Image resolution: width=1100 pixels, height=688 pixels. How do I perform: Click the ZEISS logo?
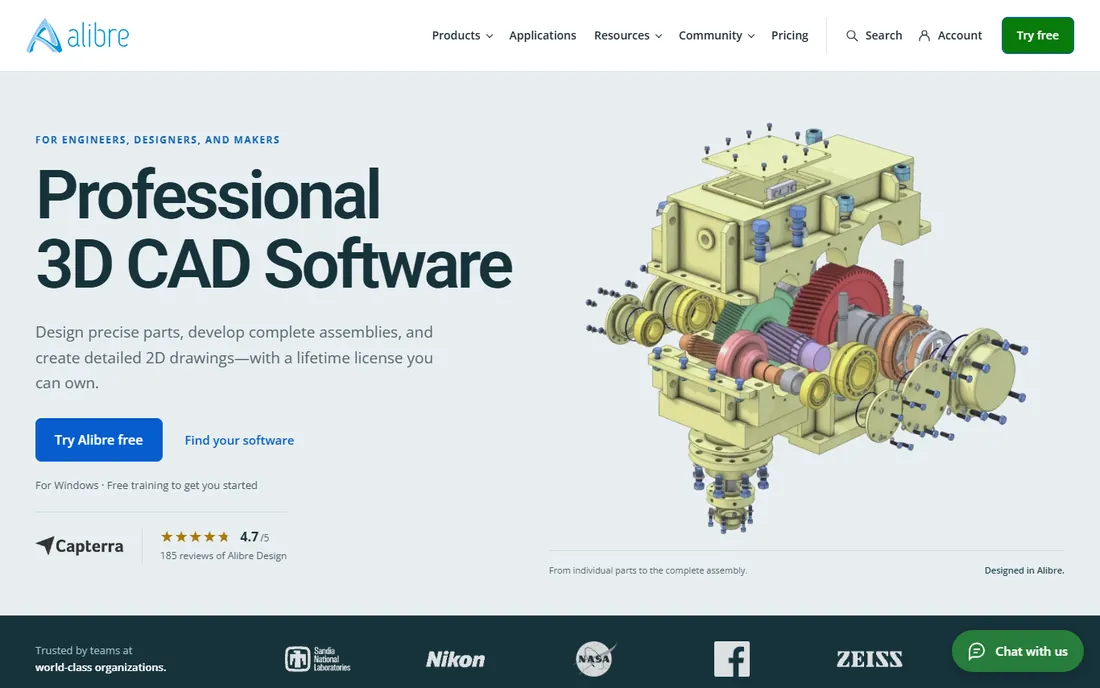869,659
